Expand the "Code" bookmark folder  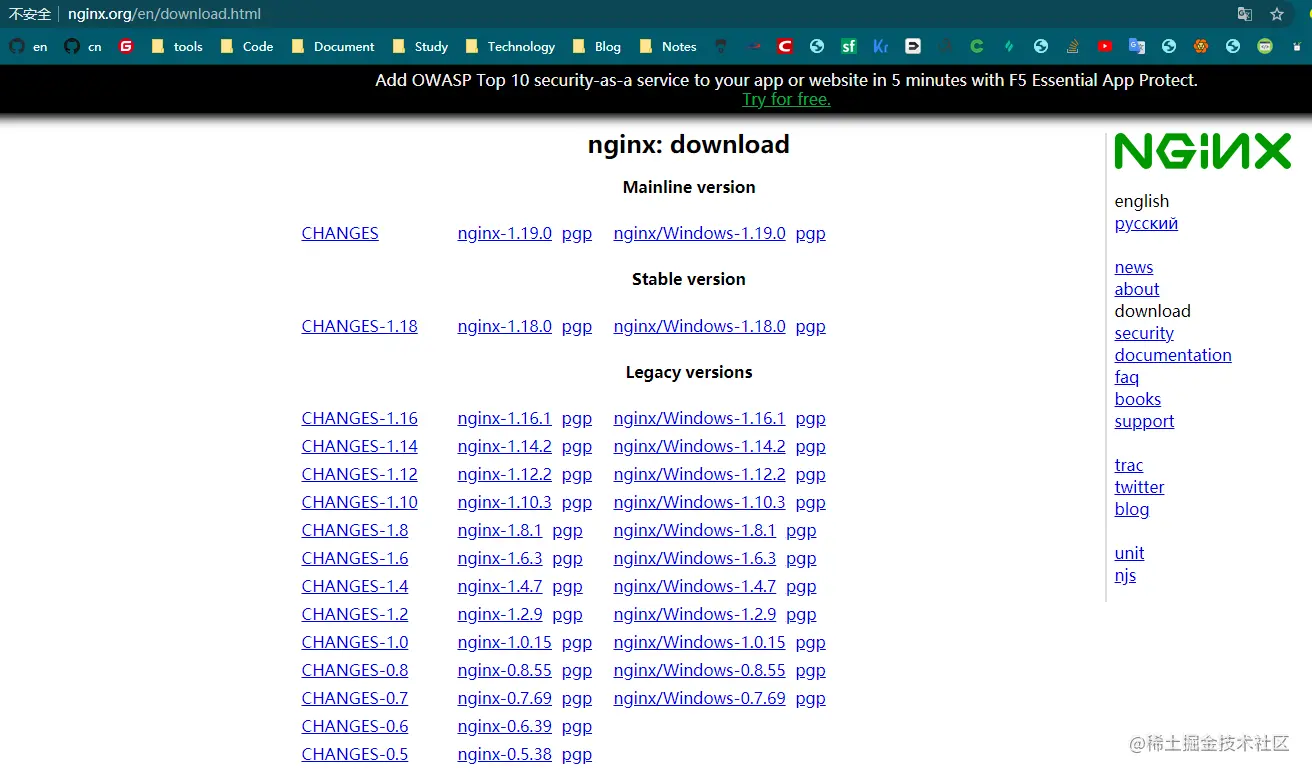coord(247,46)
